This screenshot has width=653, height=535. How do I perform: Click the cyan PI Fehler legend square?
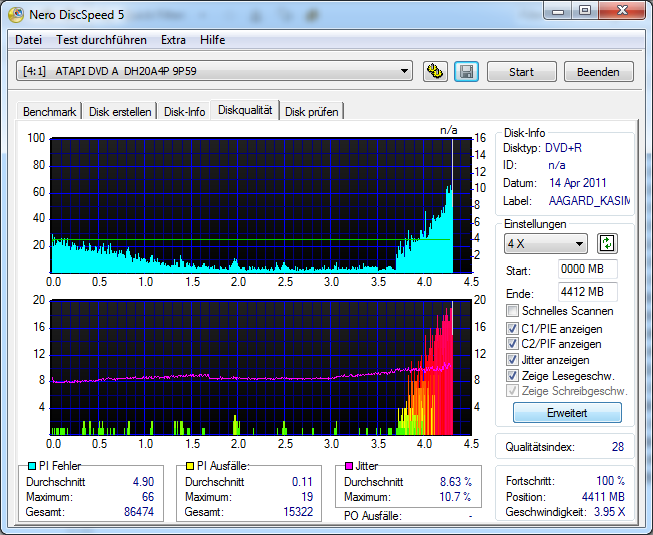[31, 466]
